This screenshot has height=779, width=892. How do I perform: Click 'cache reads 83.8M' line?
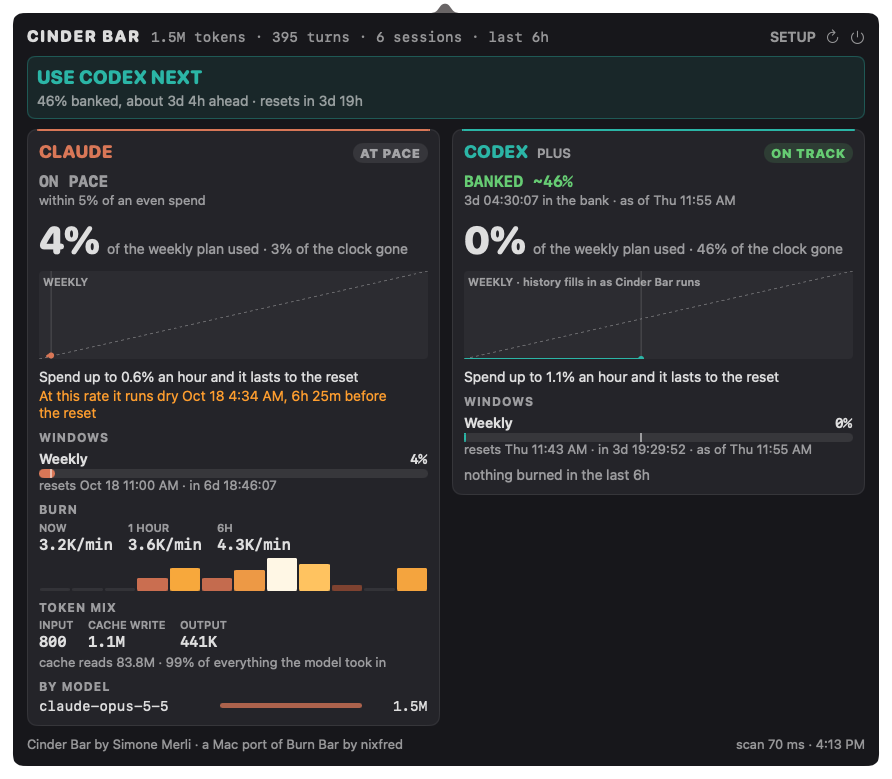click(212, 662)
